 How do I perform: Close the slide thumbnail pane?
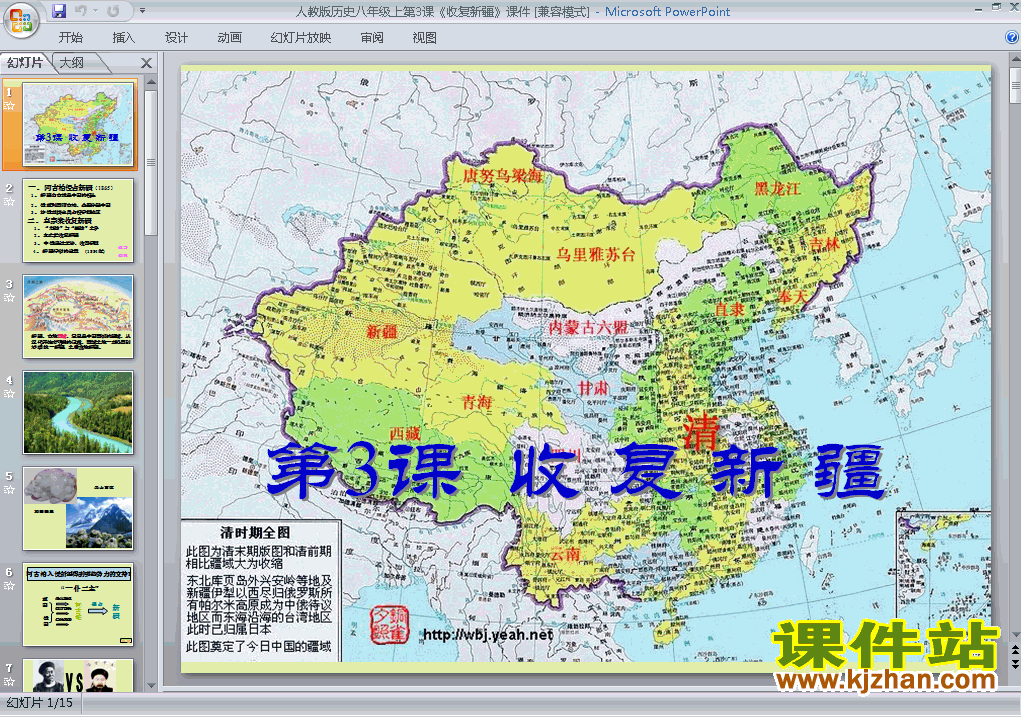pos(147,63)
